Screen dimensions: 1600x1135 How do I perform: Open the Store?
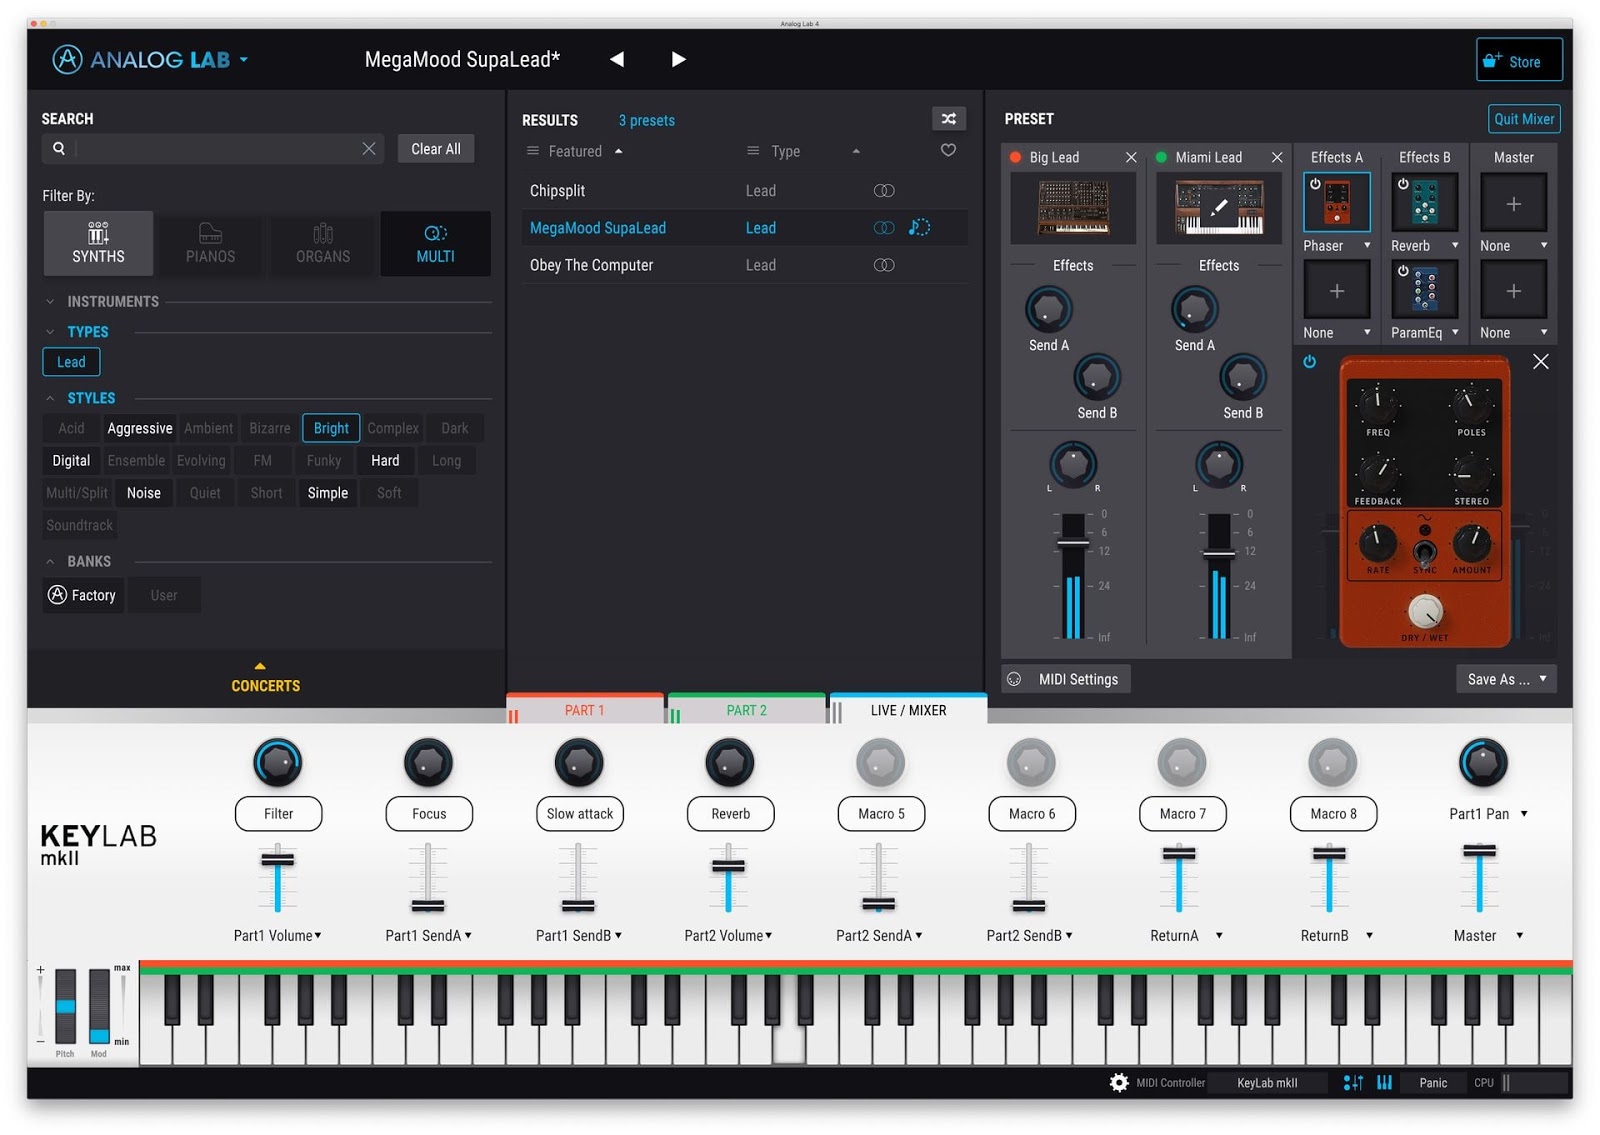coord(1519,60)
